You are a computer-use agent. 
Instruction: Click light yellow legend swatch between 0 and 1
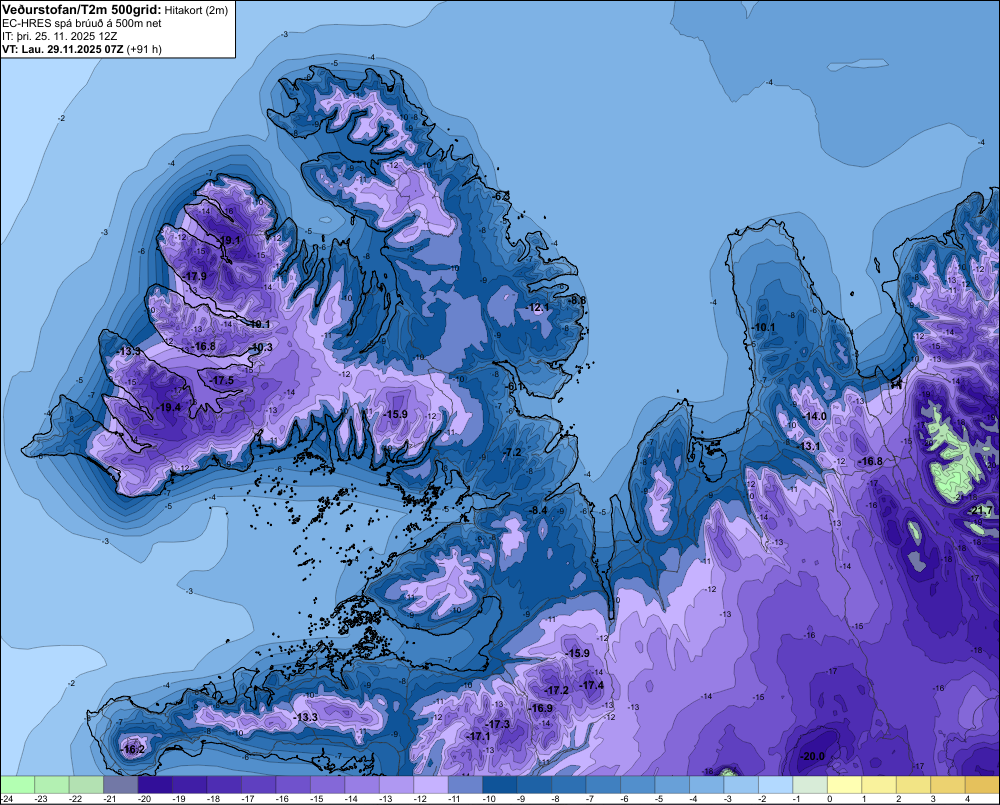click(x=844, y=784)
